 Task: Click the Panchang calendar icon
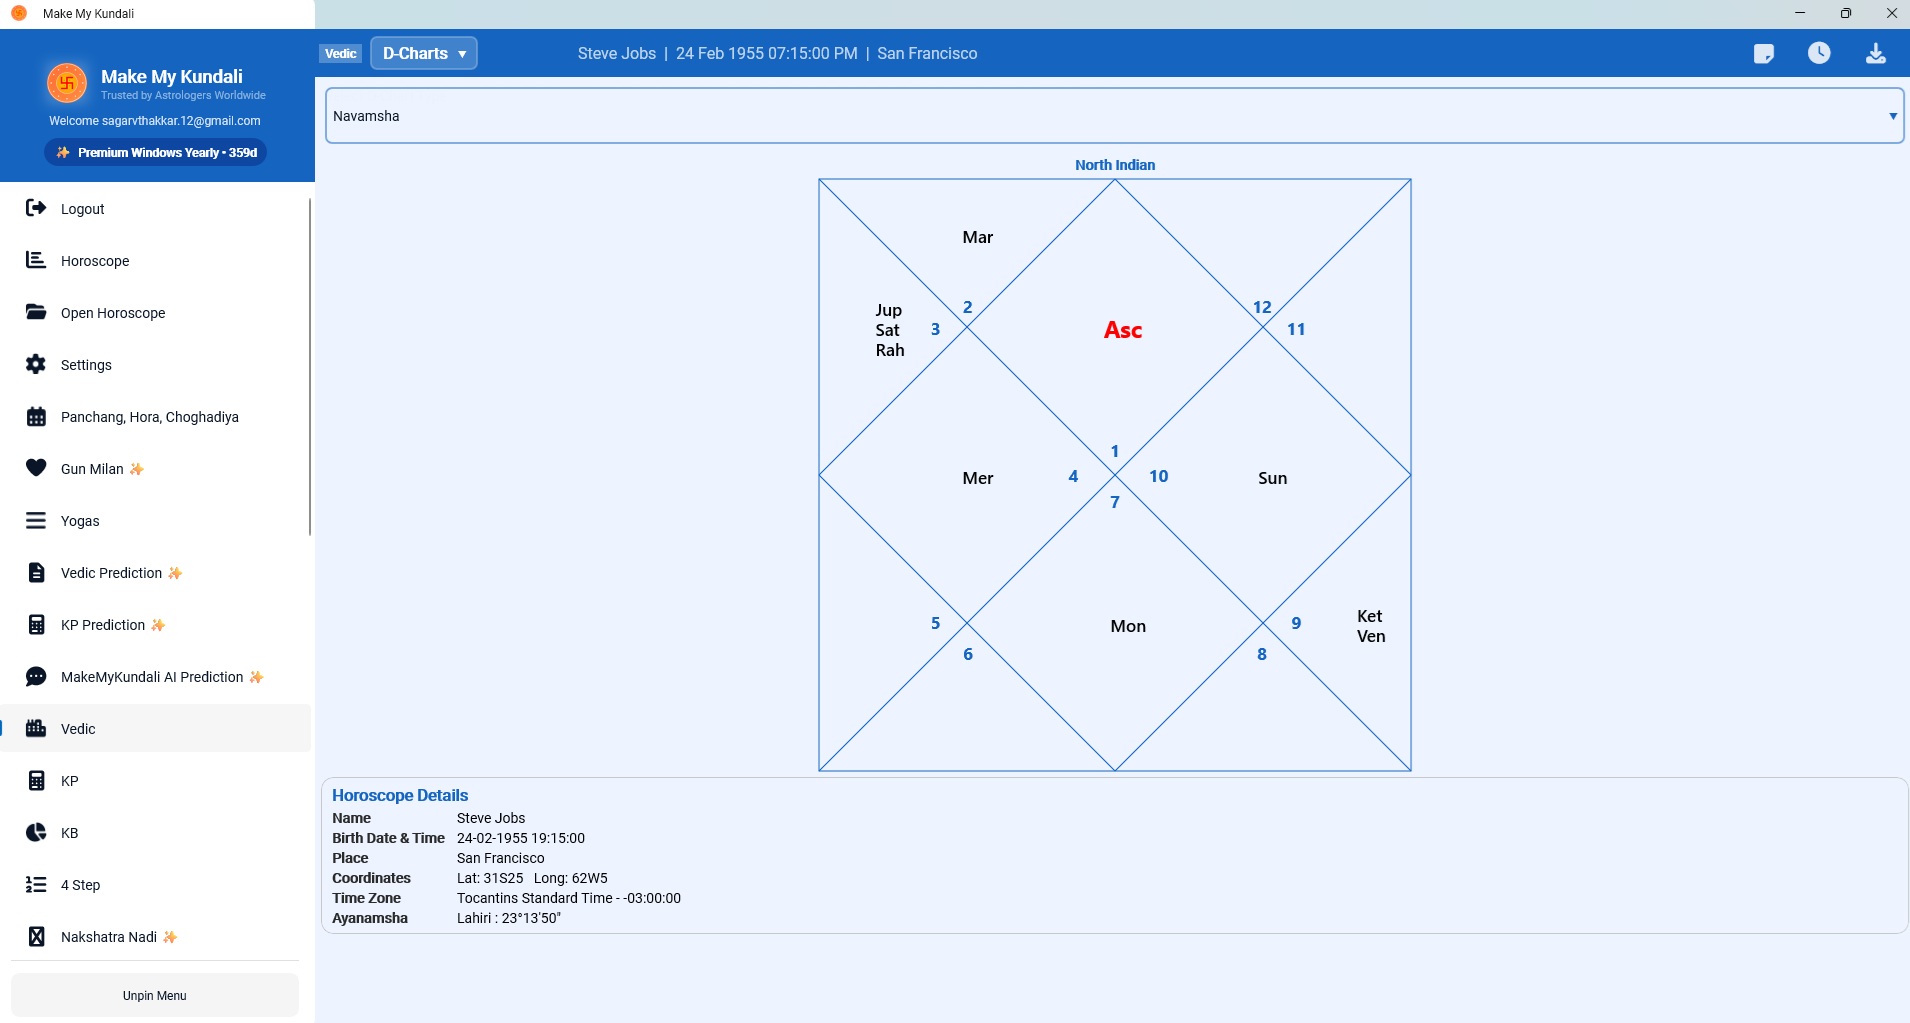pos(36,416)
